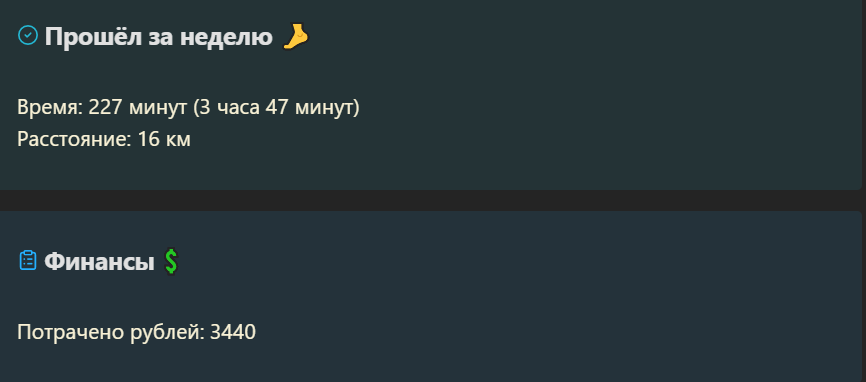This screenshot has width=866, height=382.
Task: Click the Расстояние label
Action: click(74, 139)
